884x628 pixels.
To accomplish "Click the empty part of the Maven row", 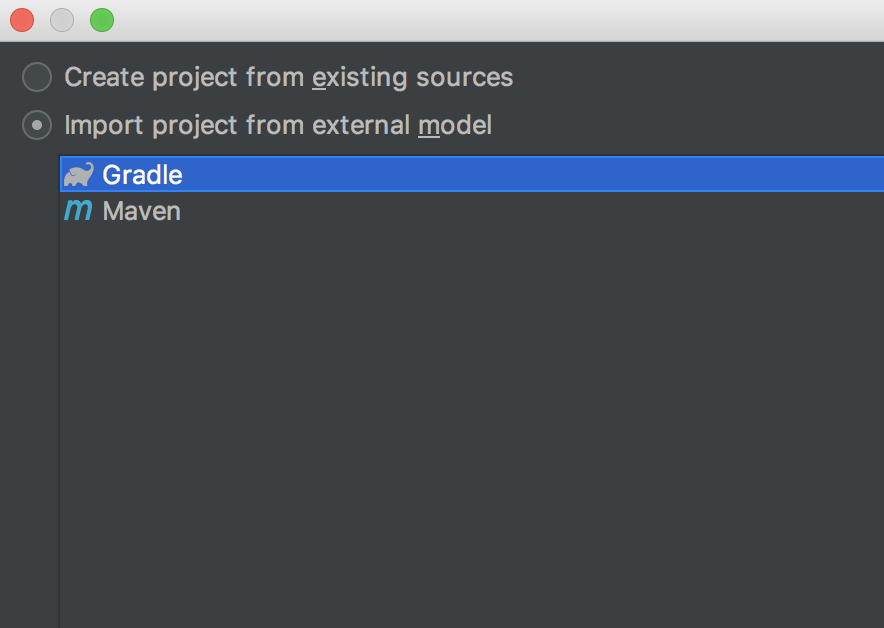I will tap(532, 211).
